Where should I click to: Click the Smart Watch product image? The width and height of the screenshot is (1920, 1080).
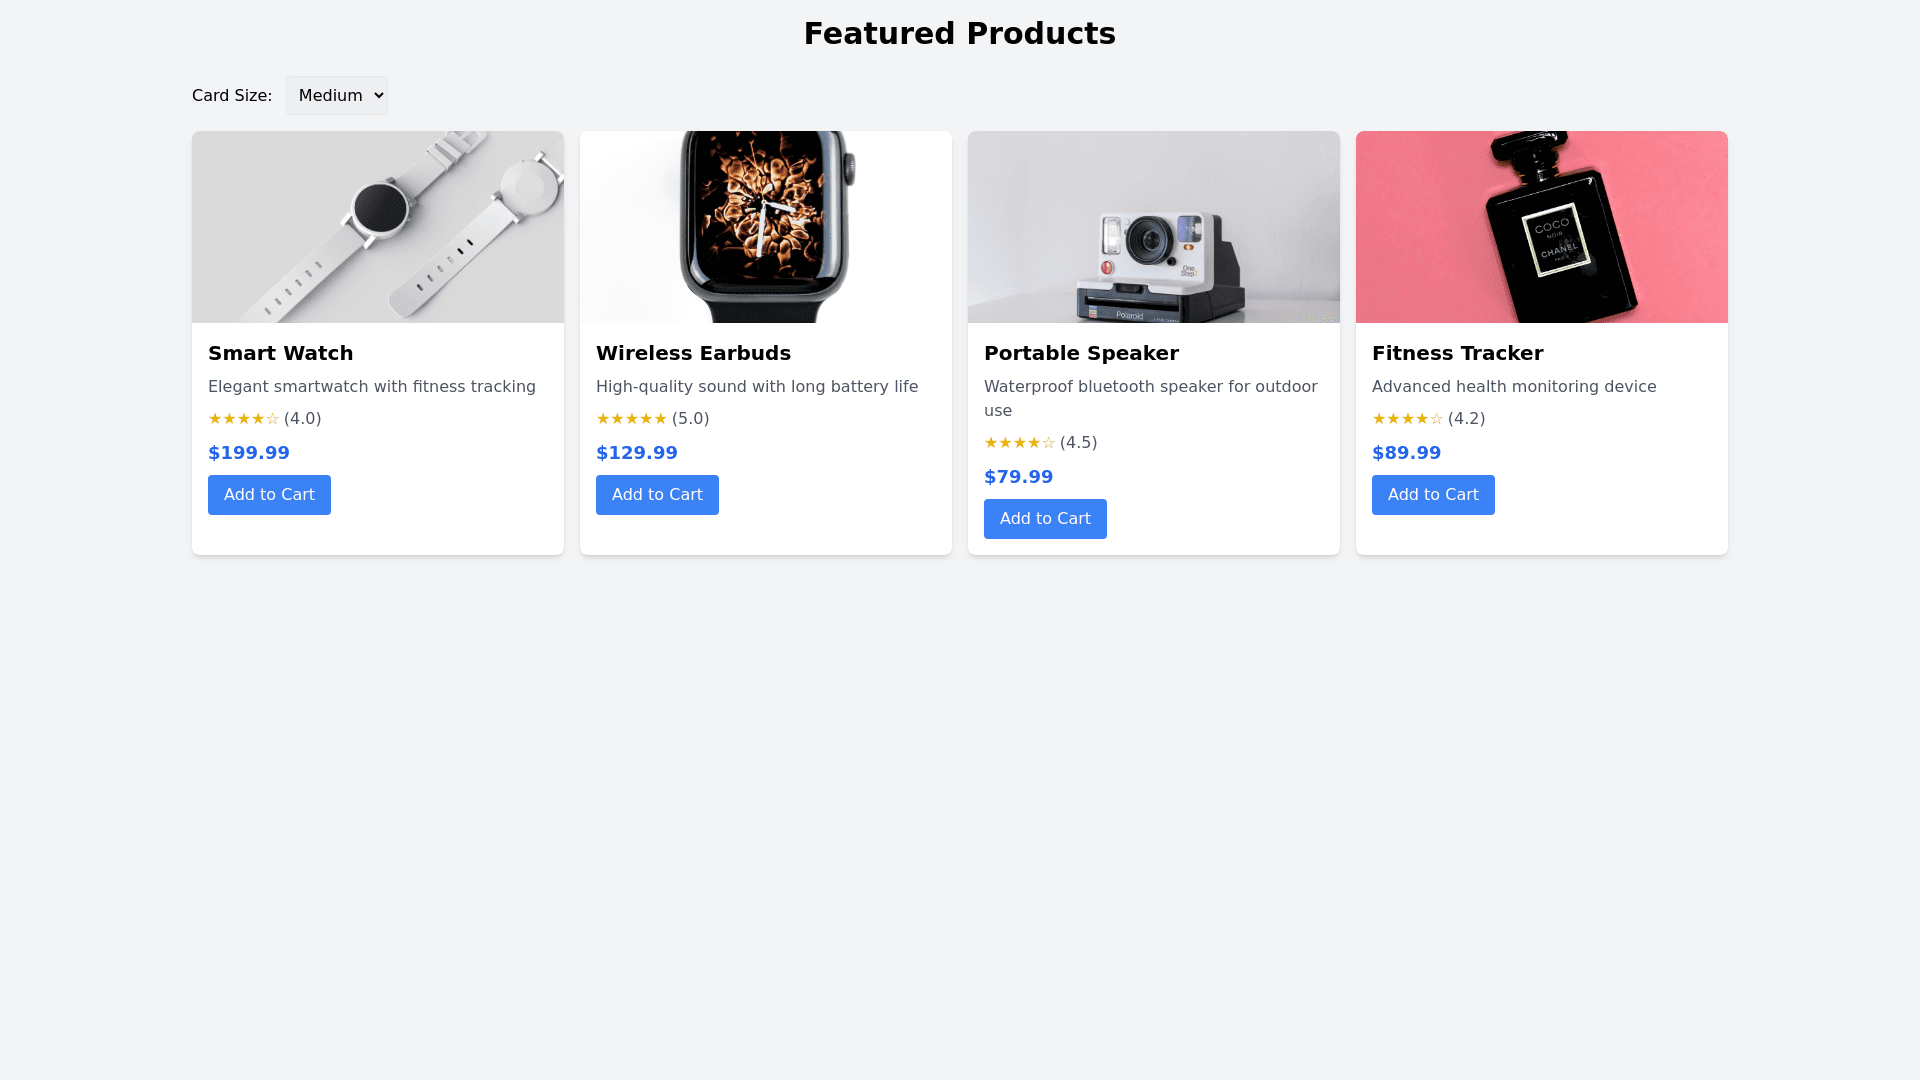click(x=378, y=227)
